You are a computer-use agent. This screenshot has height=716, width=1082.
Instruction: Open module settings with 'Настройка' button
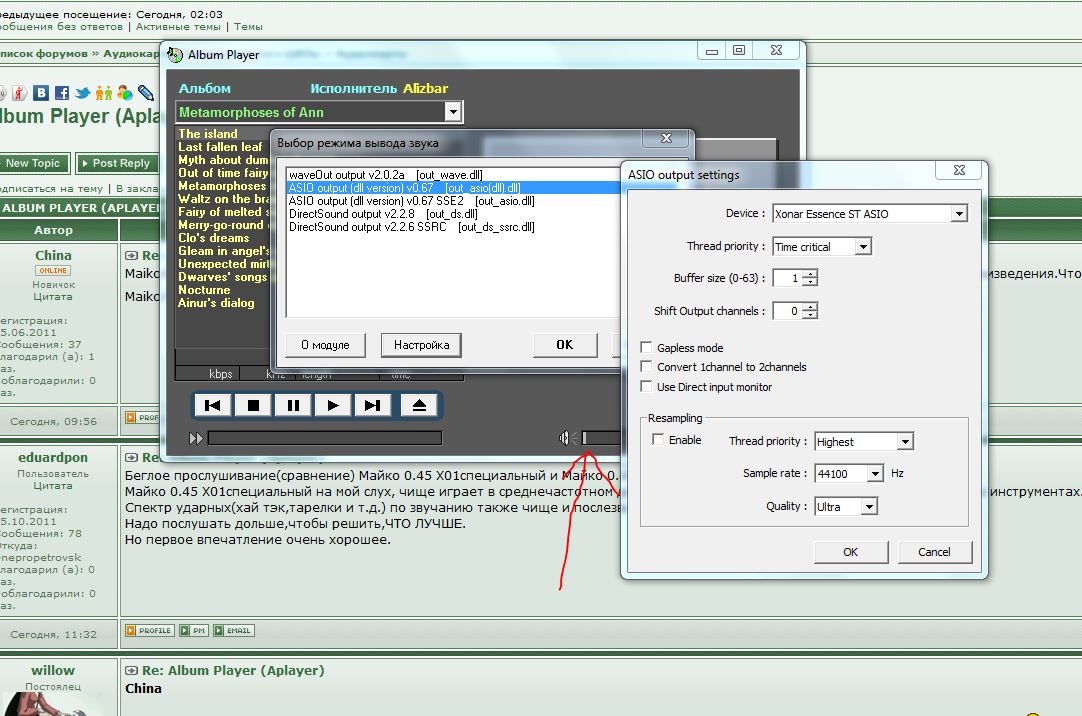422,345
